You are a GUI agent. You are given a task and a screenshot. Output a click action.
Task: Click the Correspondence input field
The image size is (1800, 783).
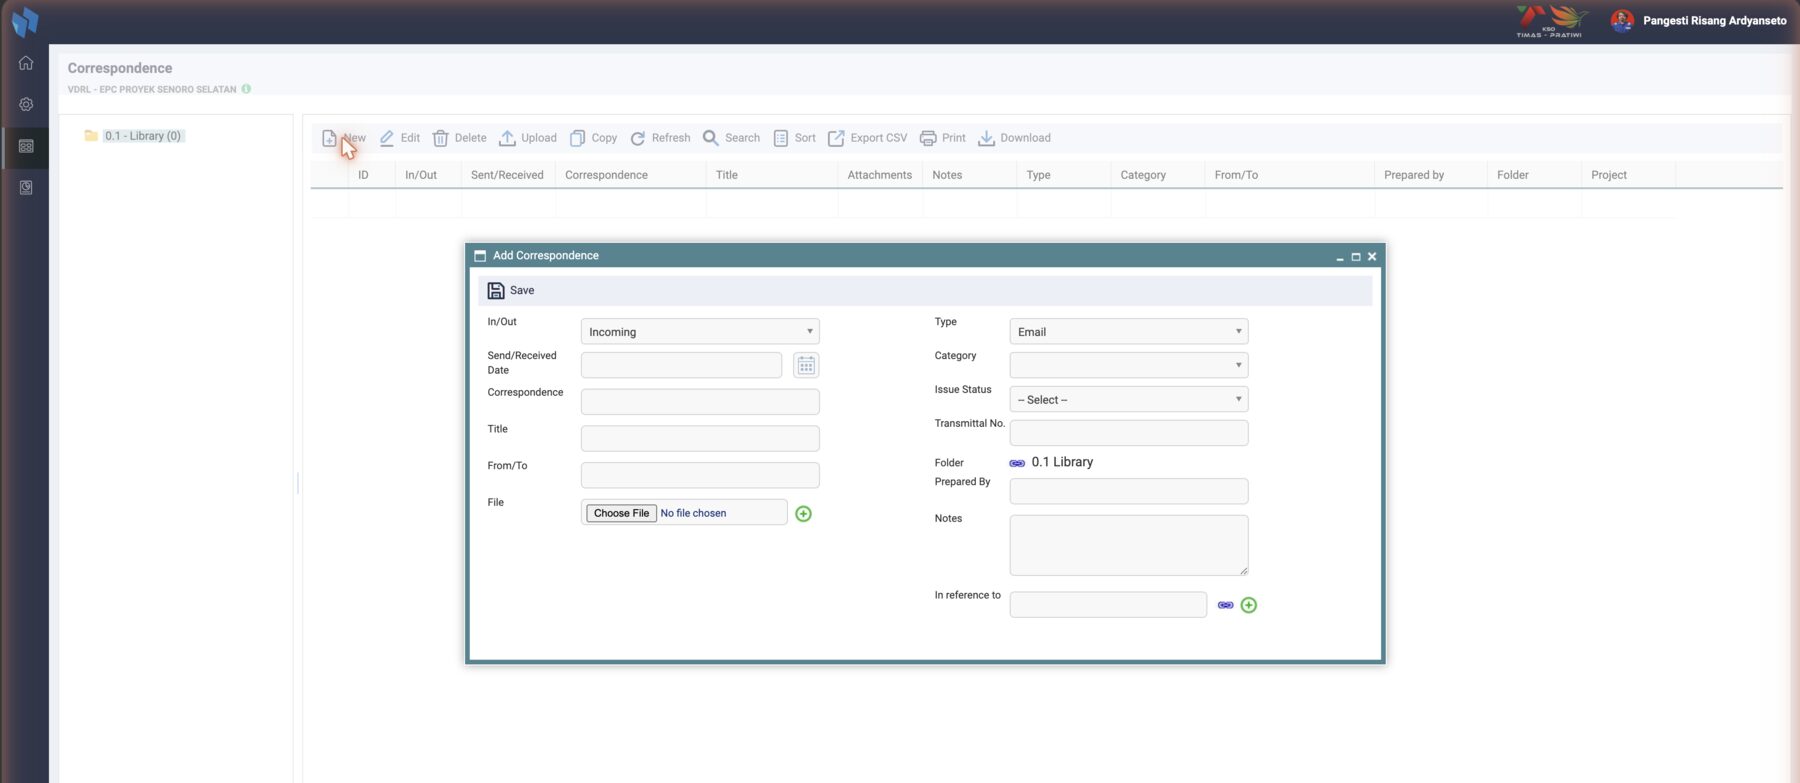point(700,402)
